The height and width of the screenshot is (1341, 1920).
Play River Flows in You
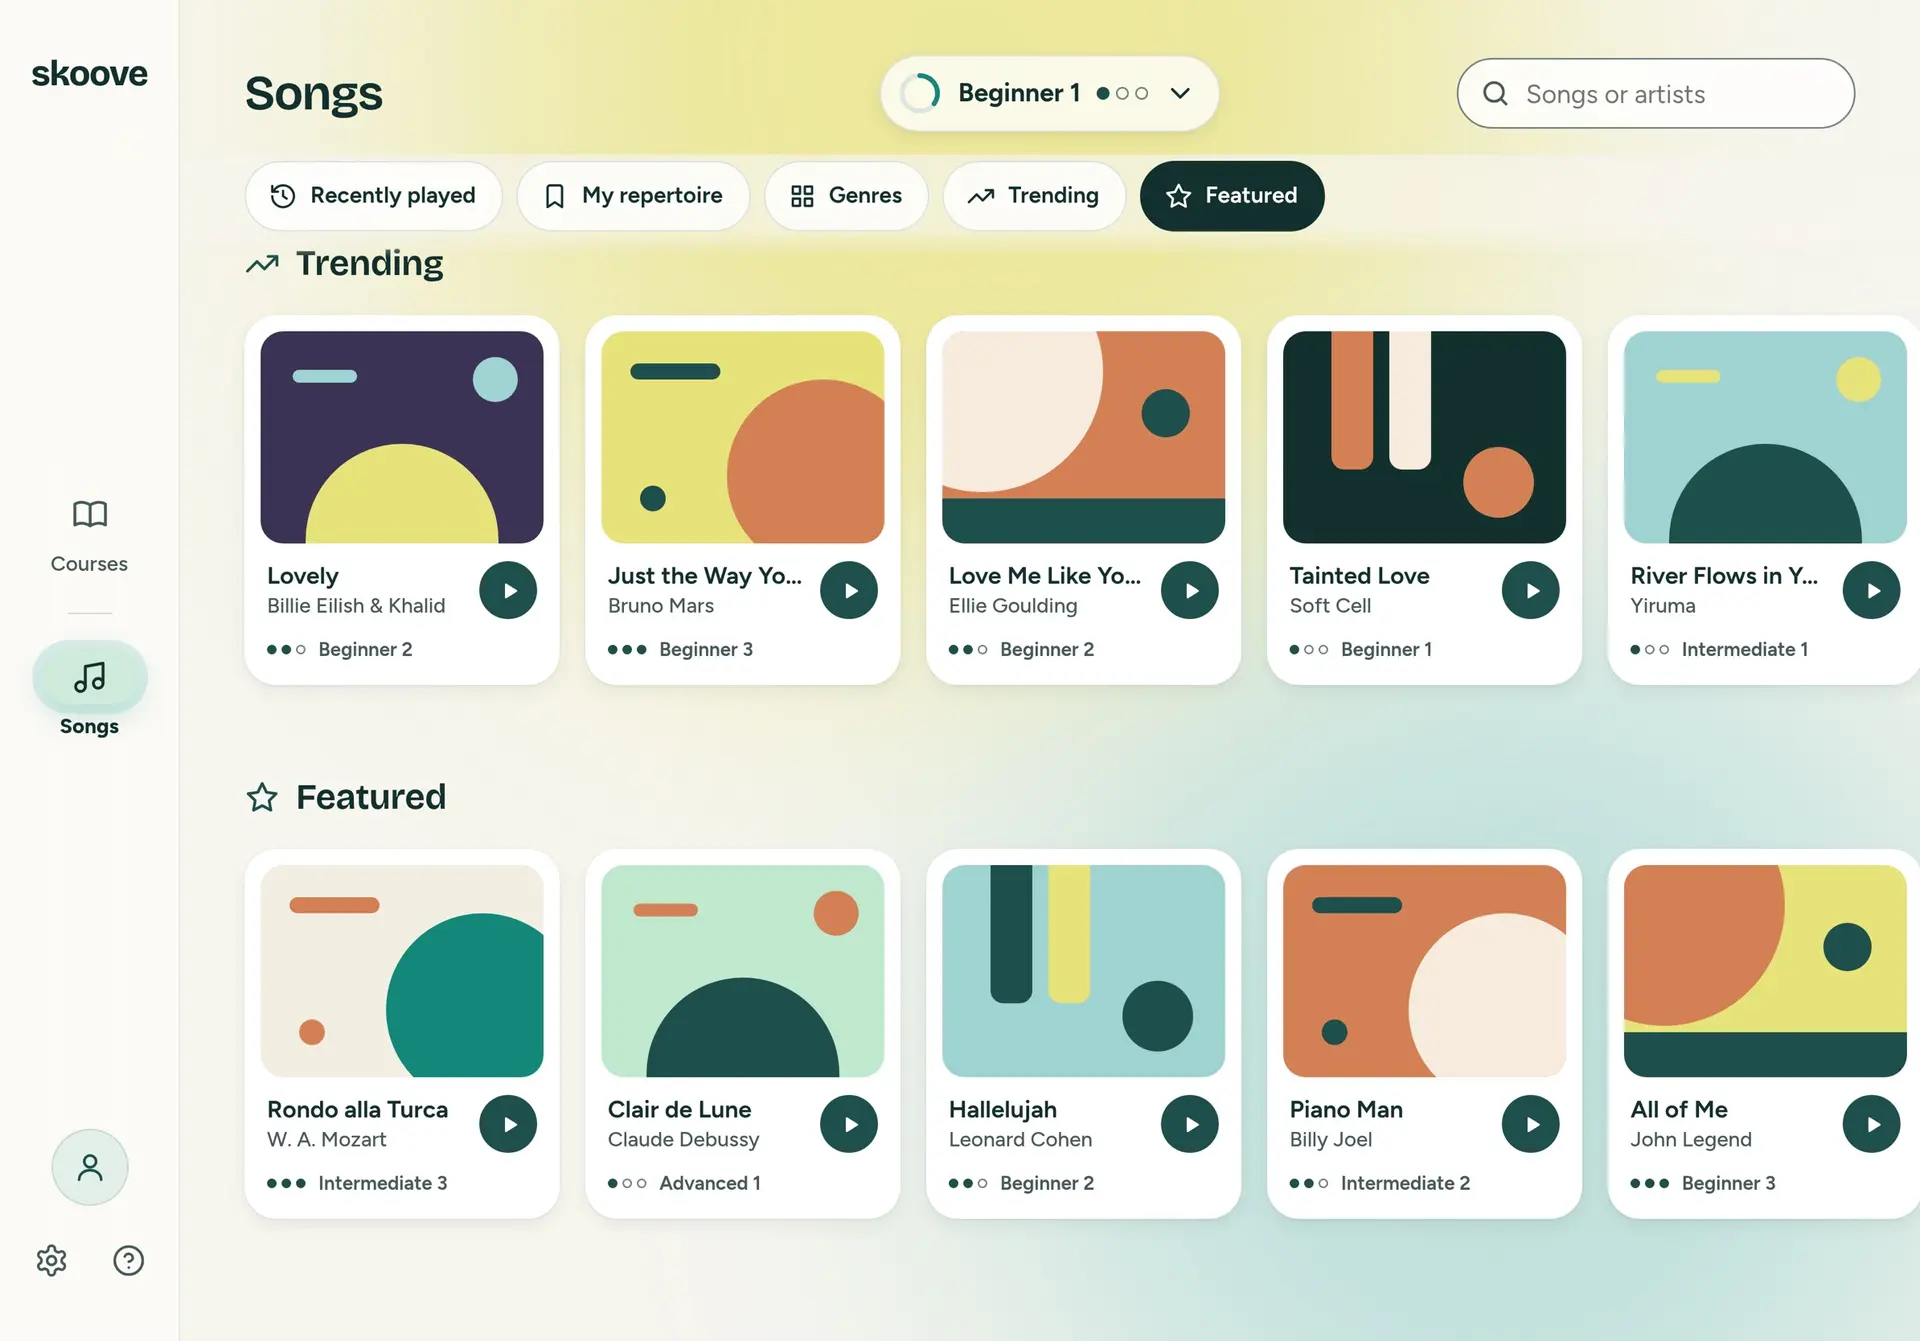coord(1872,590)
